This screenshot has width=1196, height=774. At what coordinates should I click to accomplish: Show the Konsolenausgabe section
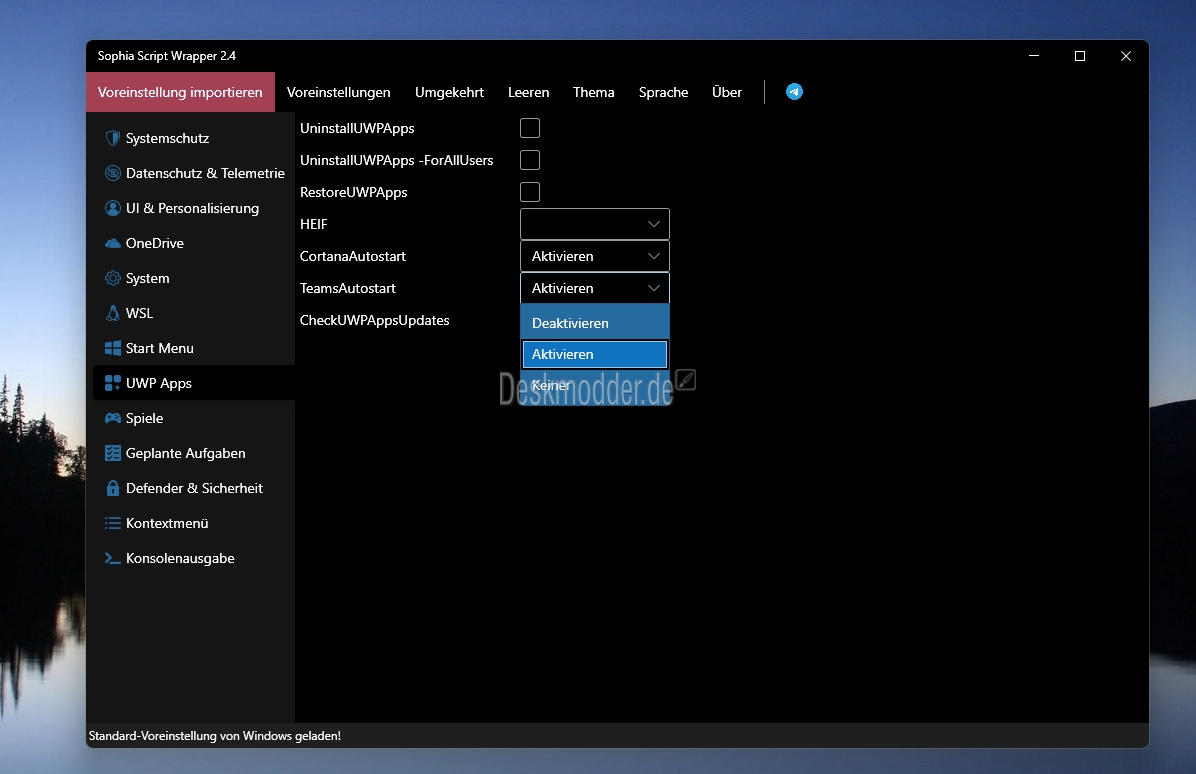coord(194,558)
